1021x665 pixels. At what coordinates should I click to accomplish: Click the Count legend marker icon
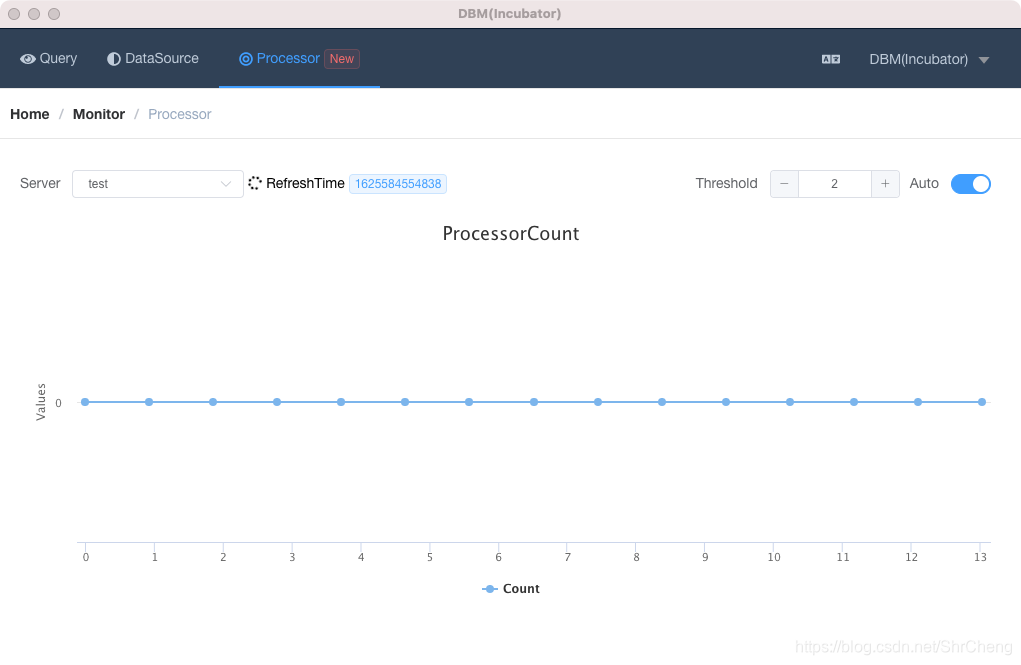click(x=490, y=589)
